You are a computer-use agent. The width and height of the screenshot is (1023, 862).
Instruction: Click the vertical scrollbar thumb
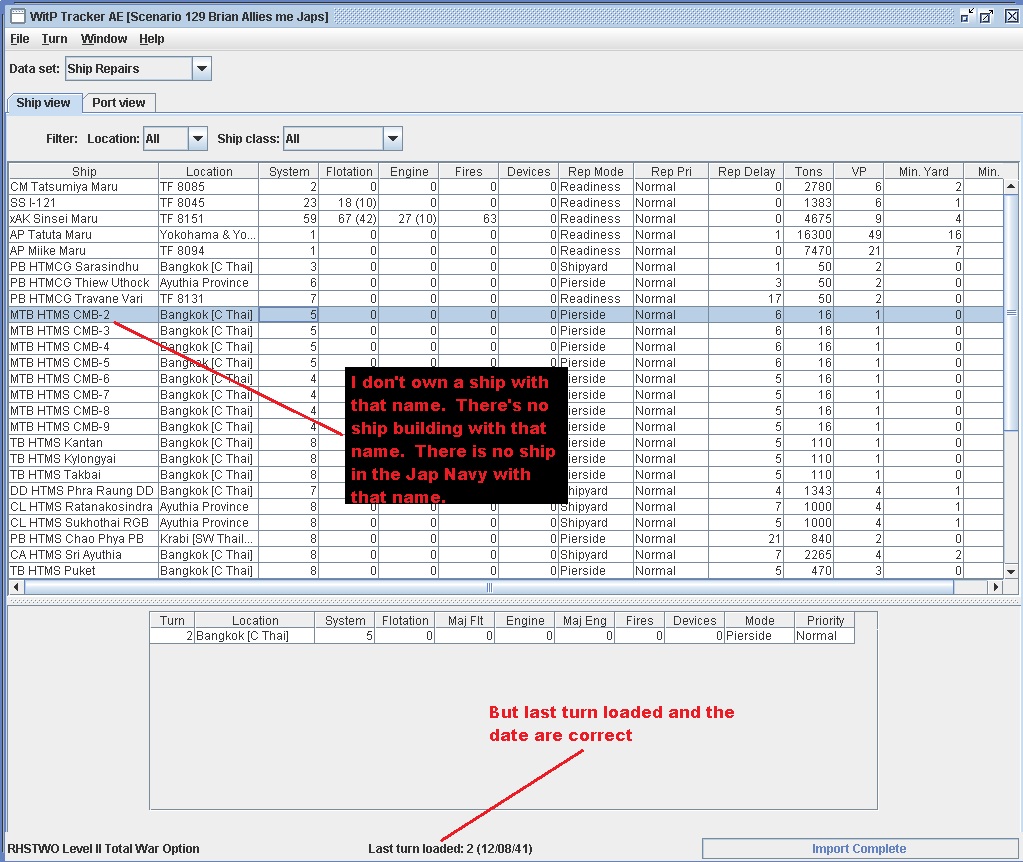[1011, 312]
